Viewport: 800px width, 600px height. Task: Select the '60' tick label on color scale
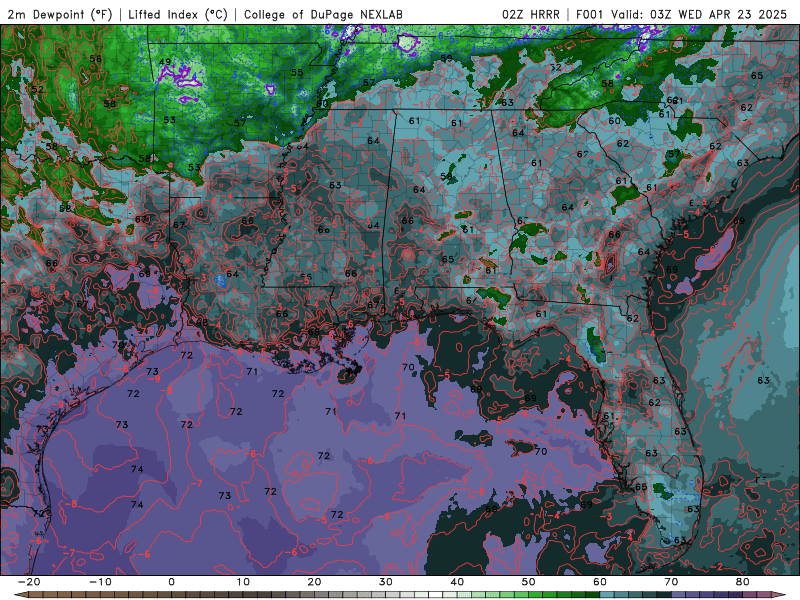pyautogui.click(x=600, y=582)
